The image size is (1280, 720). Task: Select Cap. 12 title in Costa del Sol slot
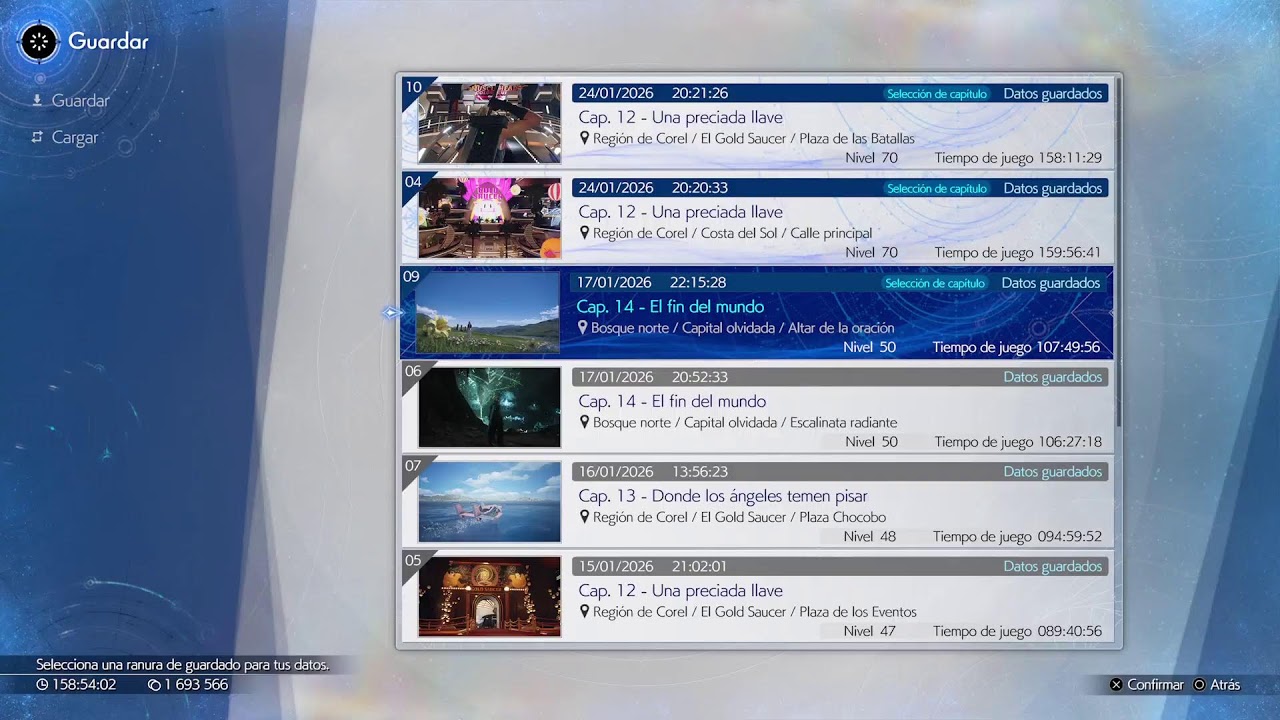[x=681, y=212]
